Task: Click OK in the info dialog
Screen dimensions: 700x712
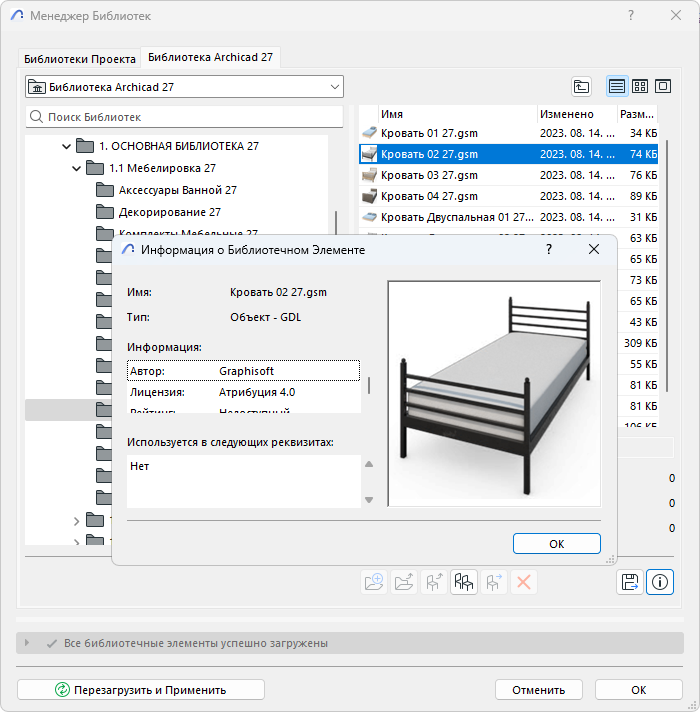Action: [x=557, y=544]
